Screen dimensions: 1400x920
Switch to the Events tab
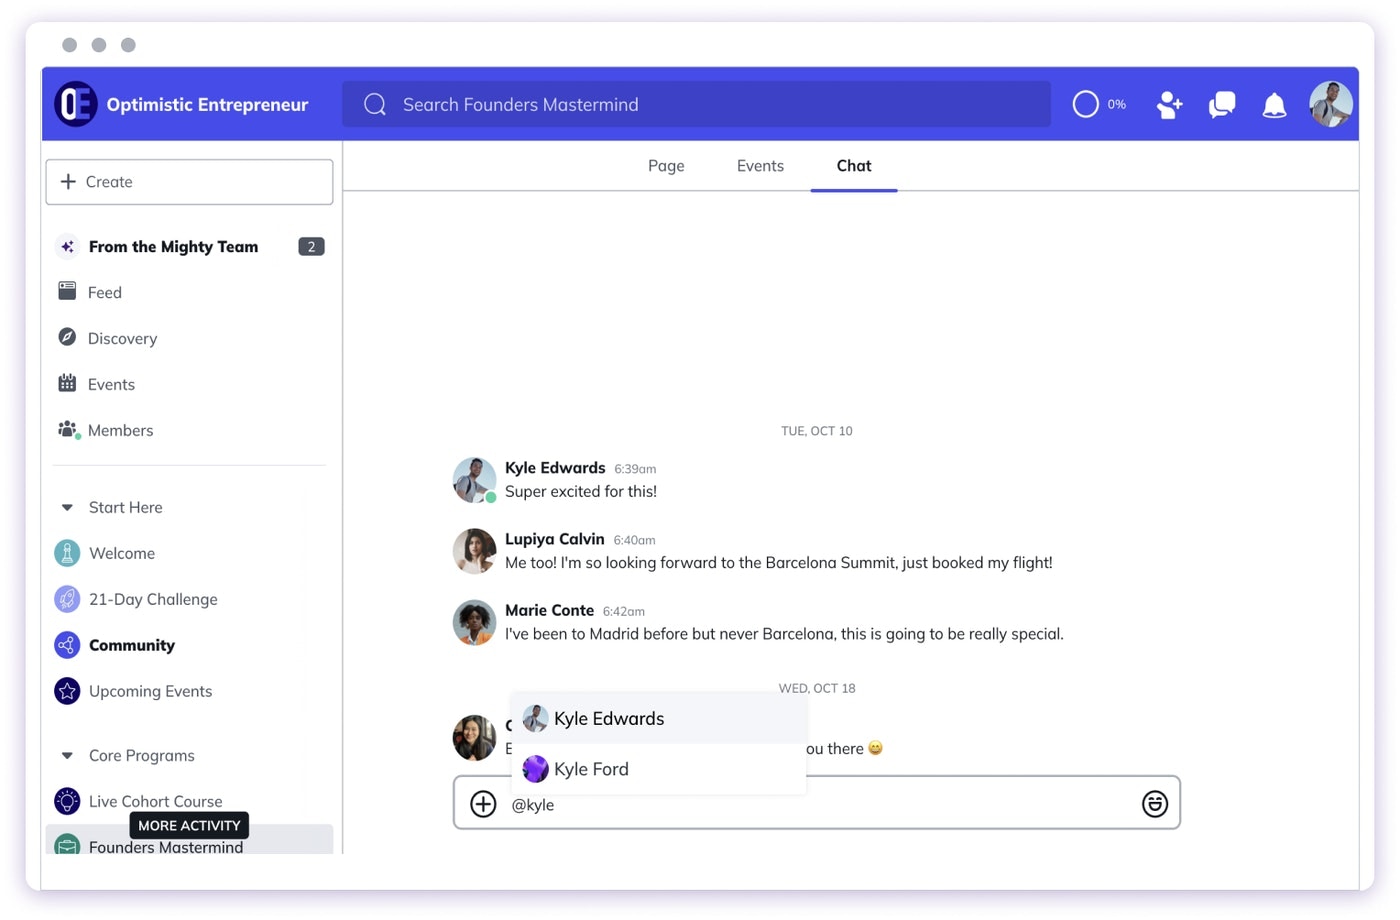pyautogui.click(x=760, y=166)
